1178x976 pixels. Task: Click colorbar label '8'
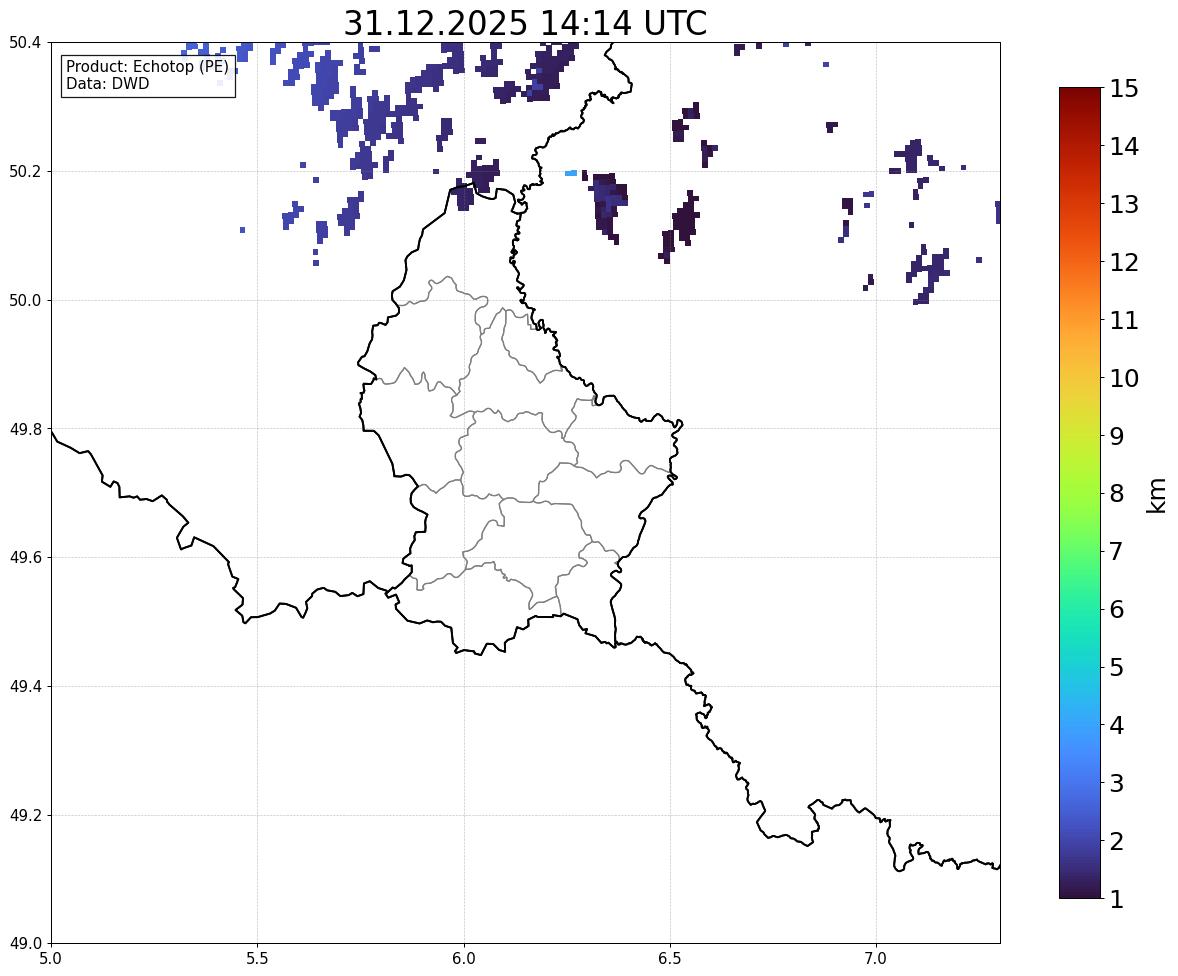click(1117, 494)
